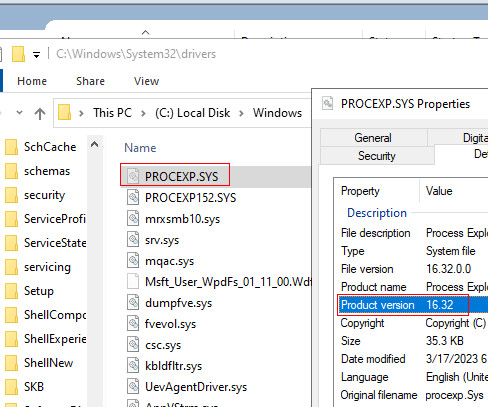Select the dumpfve.sys file icon

click(x=133, y=302)
